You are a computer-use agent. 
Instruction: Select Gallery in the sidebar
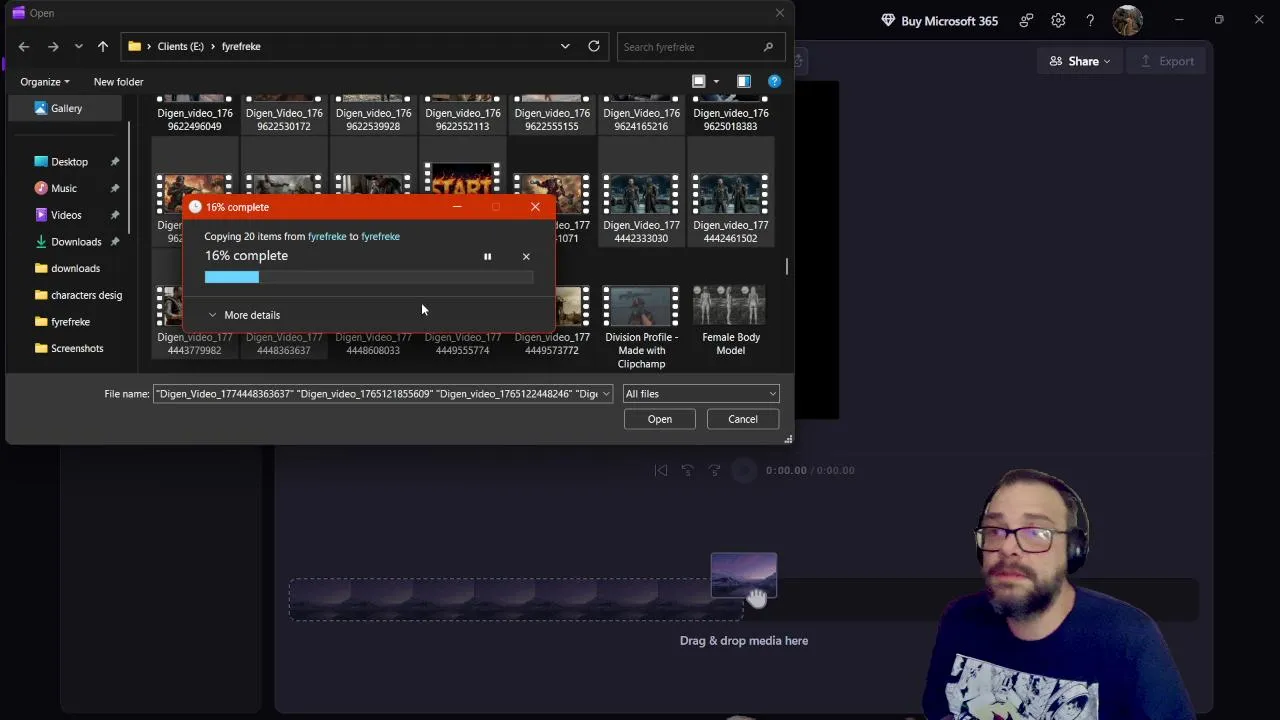tap(66, 108)
